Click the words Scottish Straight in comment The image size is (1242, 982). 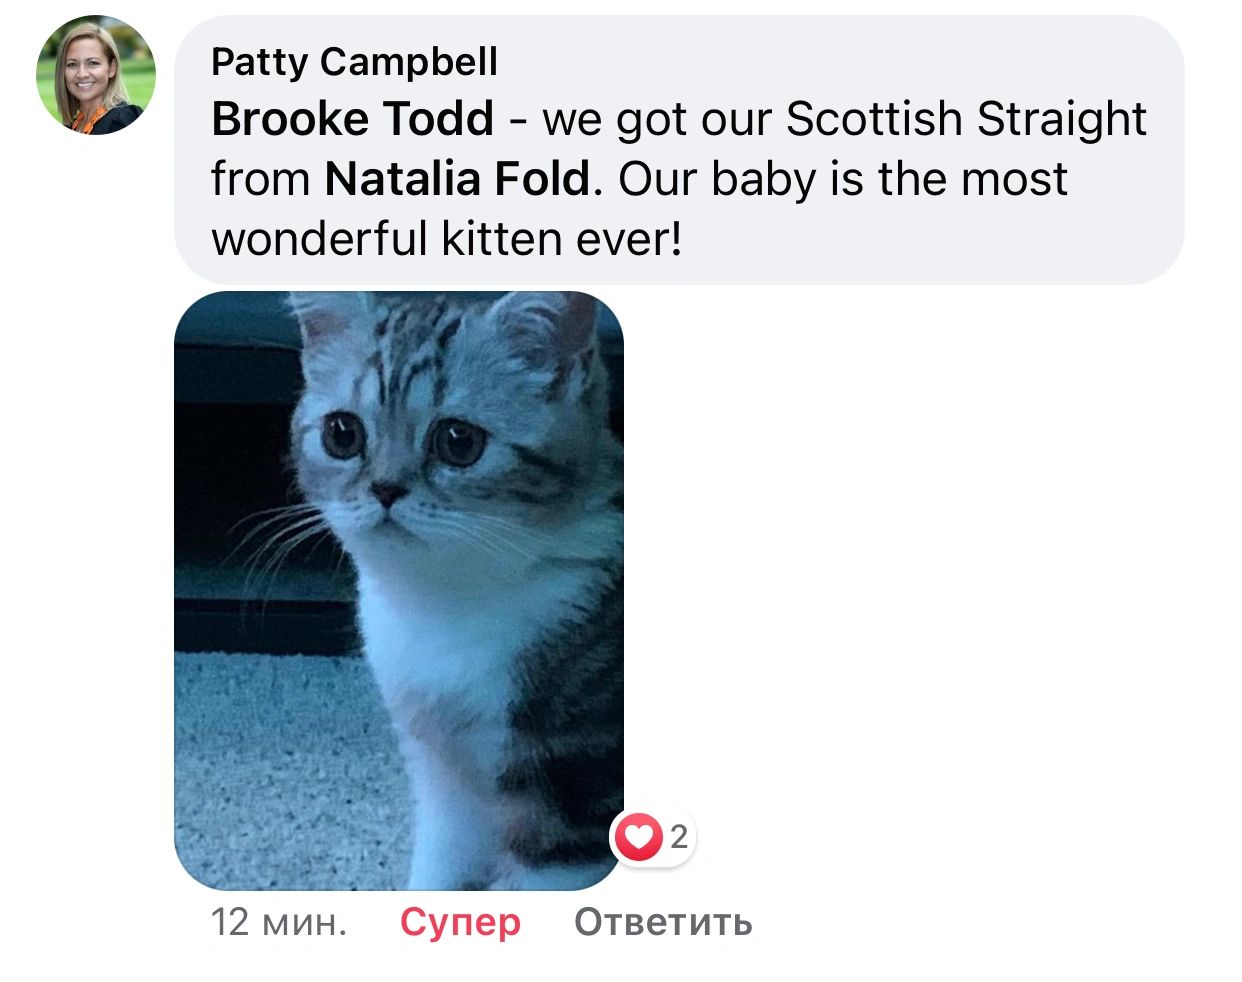point(965,119)
